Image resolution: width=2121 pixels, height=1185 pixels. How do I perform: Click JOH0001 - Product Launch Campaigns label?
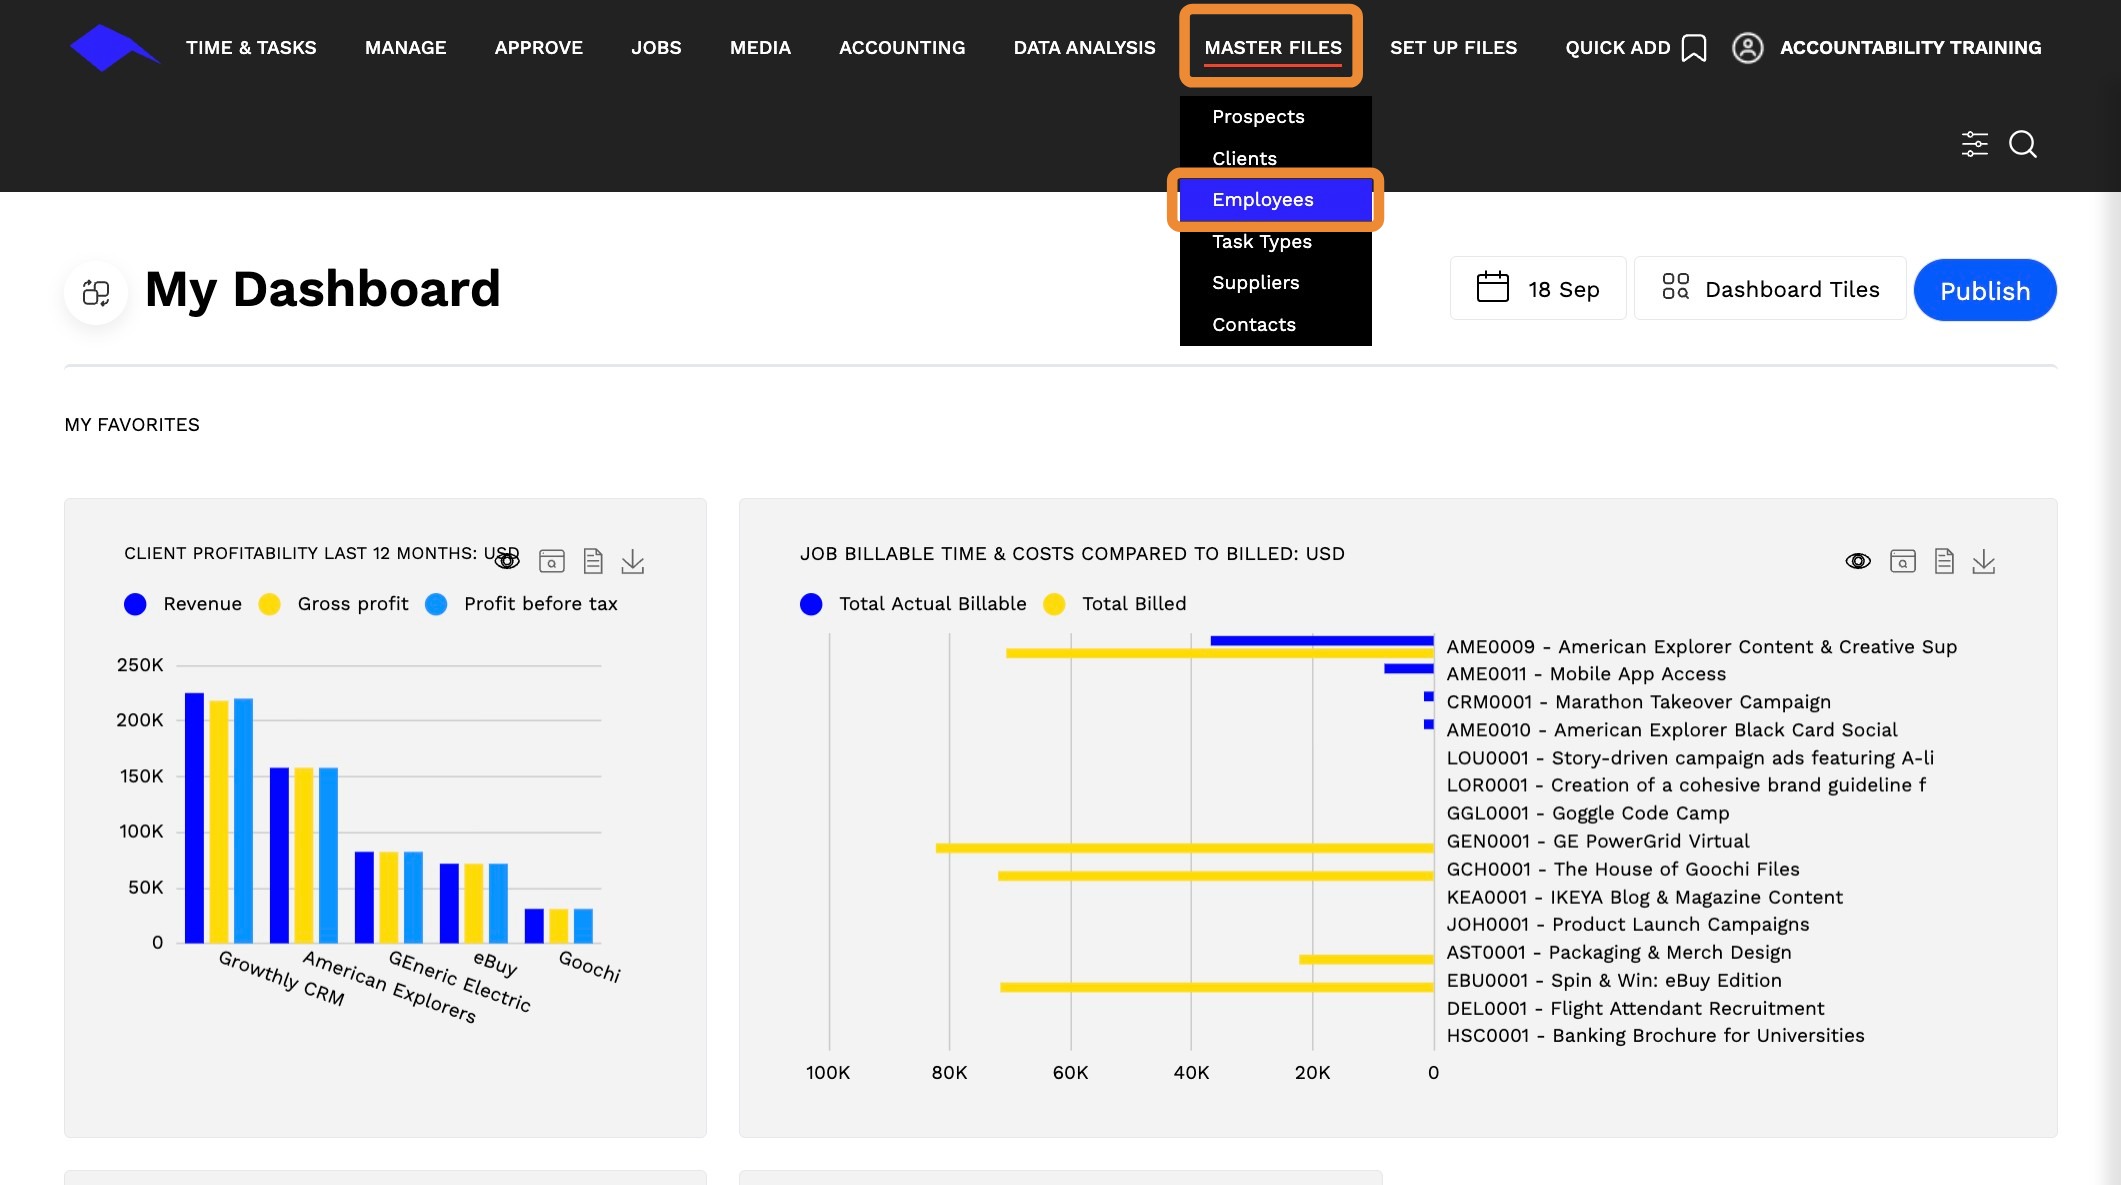point(1628,924)
